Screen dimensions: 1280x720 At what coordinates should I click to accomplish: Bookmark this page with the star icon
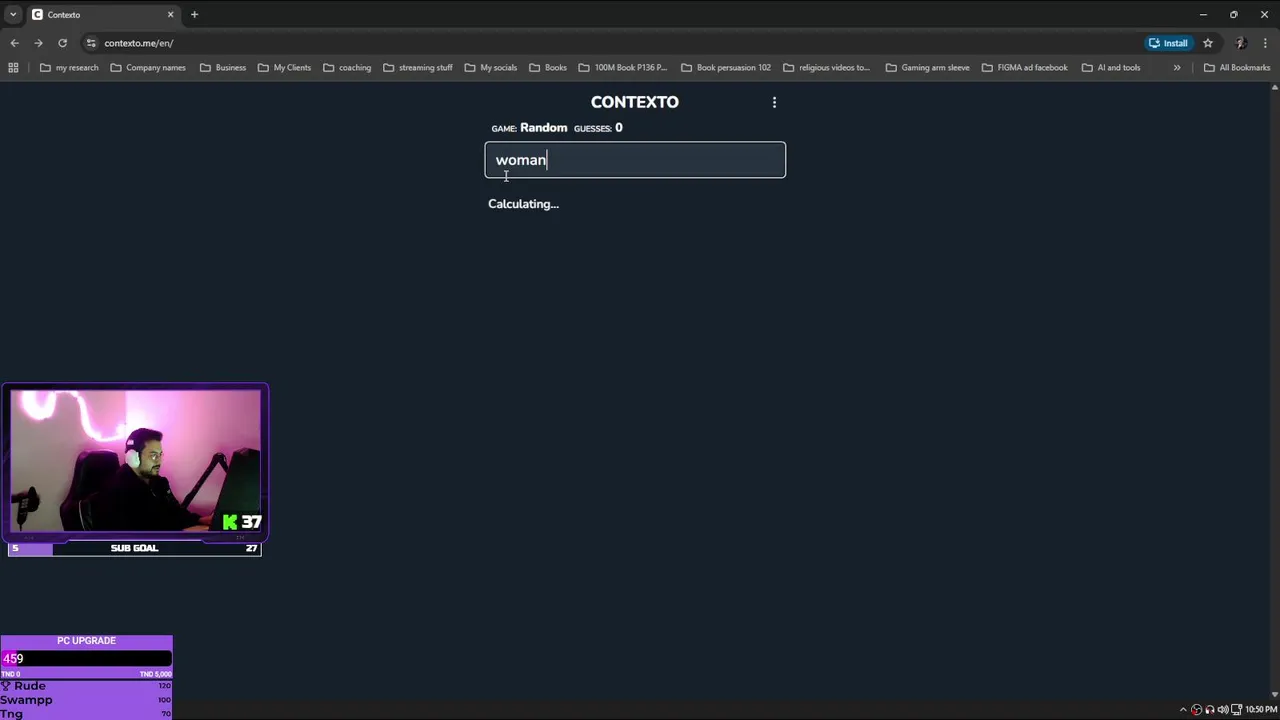[x=1208, y=43]
